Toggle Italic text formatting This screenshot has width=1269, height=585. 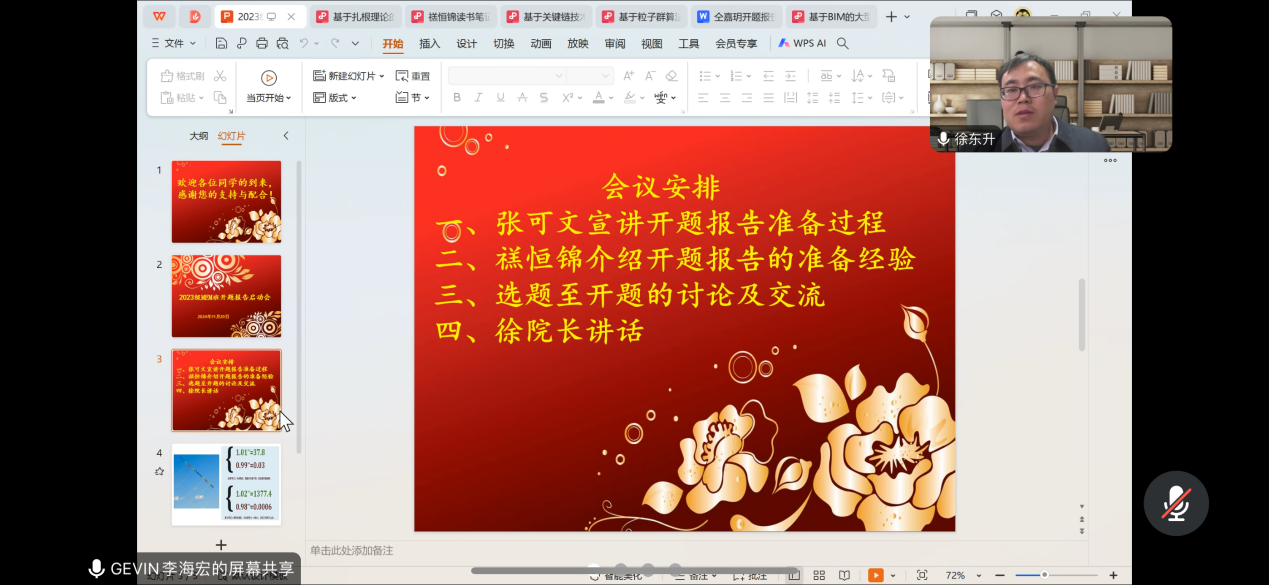pyautogui.click(x=479, y=98)
